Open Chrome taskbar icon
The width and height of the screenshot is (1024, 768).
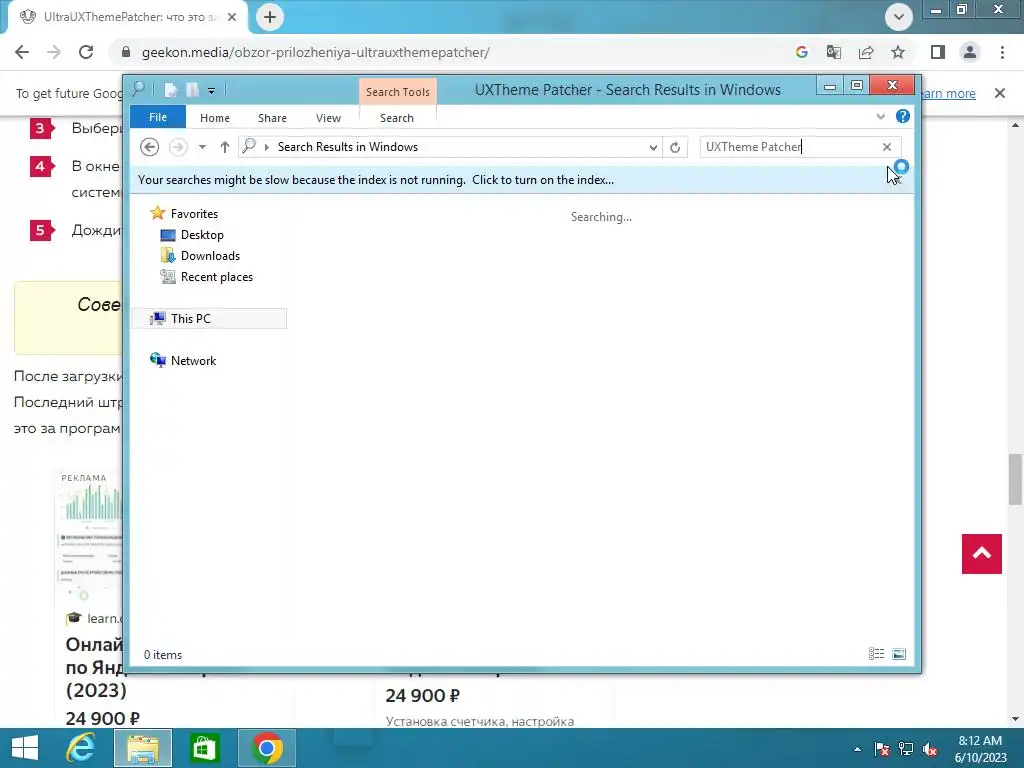click(x=266, y=748)
